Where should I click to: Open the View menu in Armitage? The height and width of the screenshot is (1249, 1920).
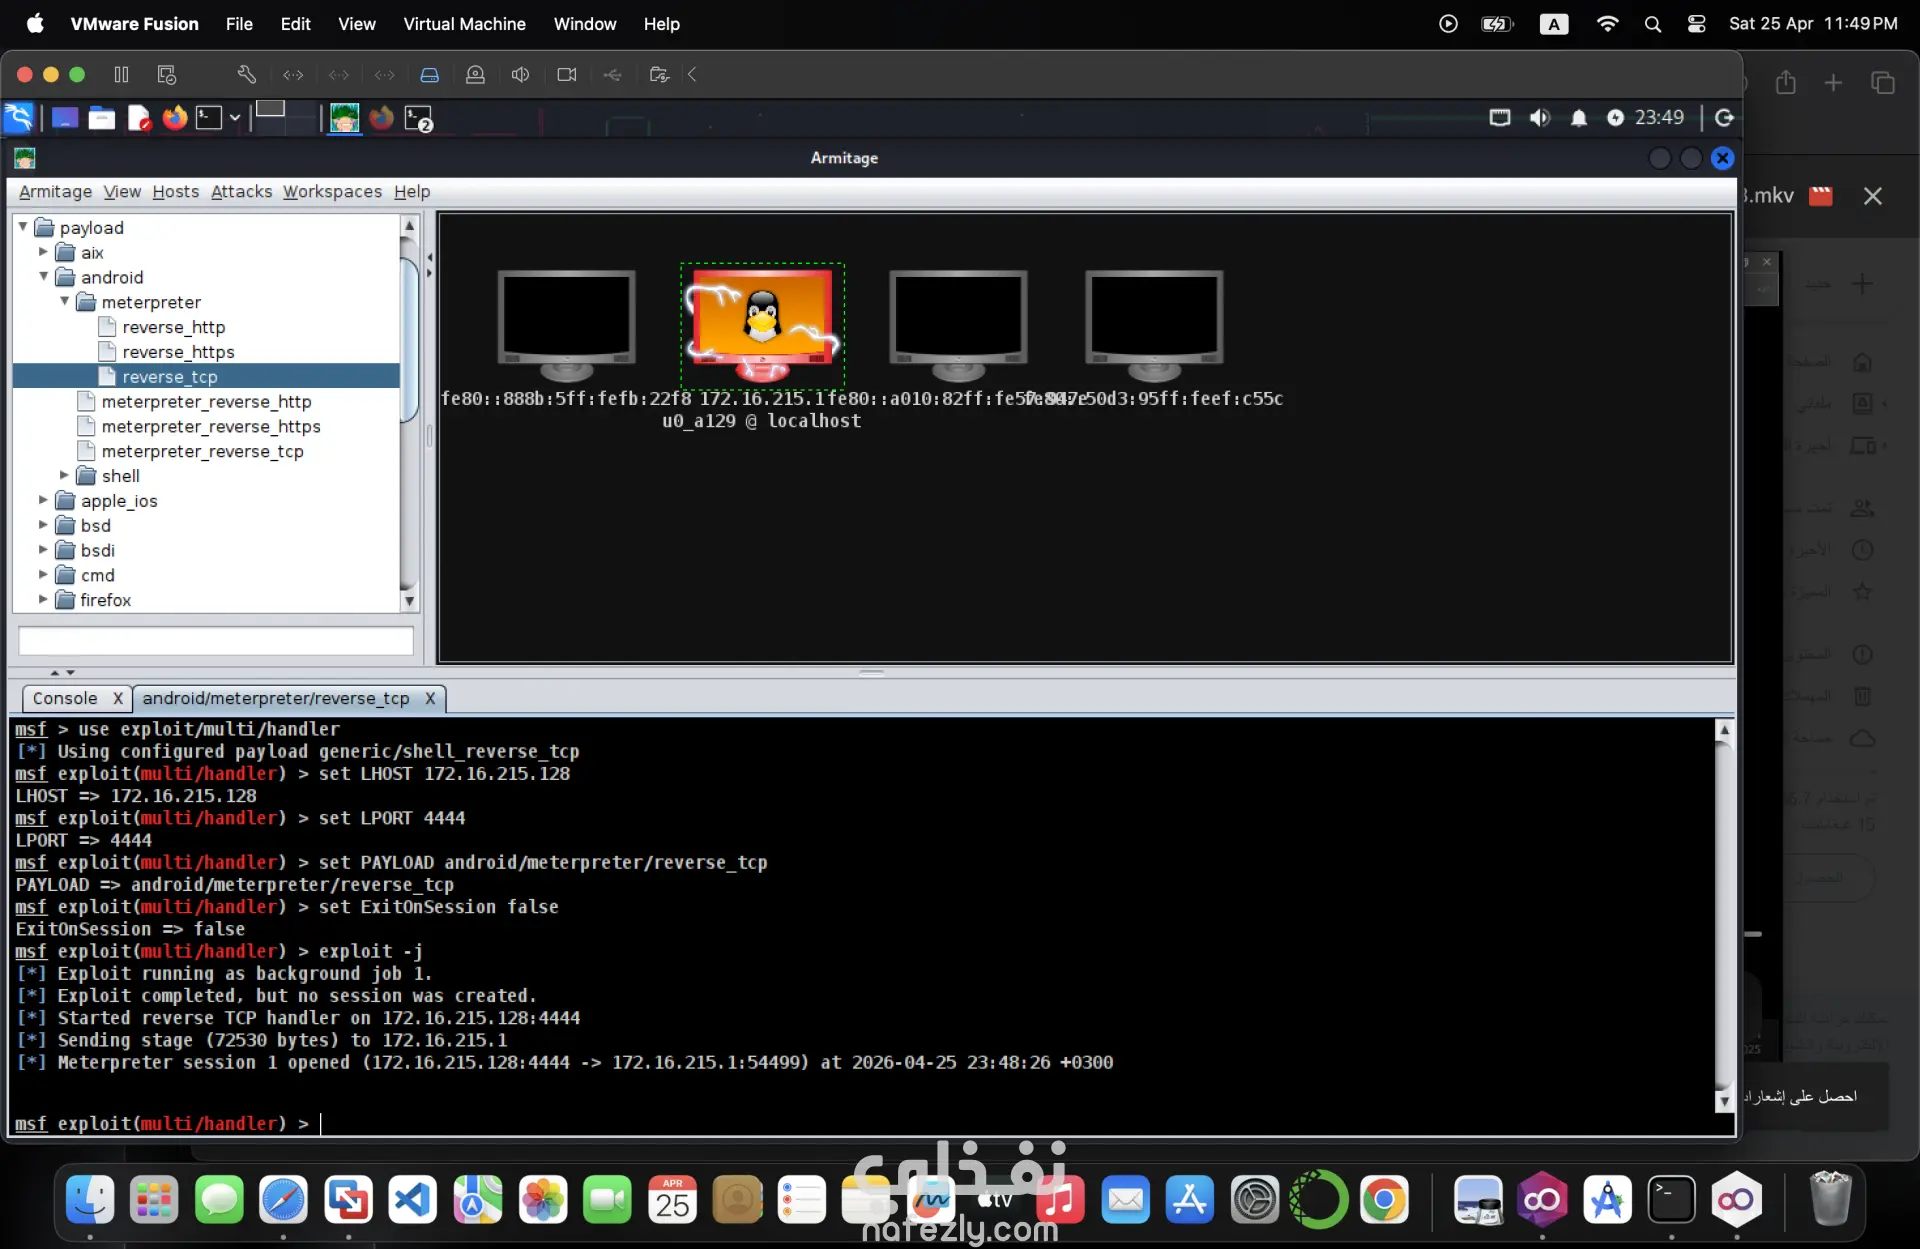coord(122,191)
